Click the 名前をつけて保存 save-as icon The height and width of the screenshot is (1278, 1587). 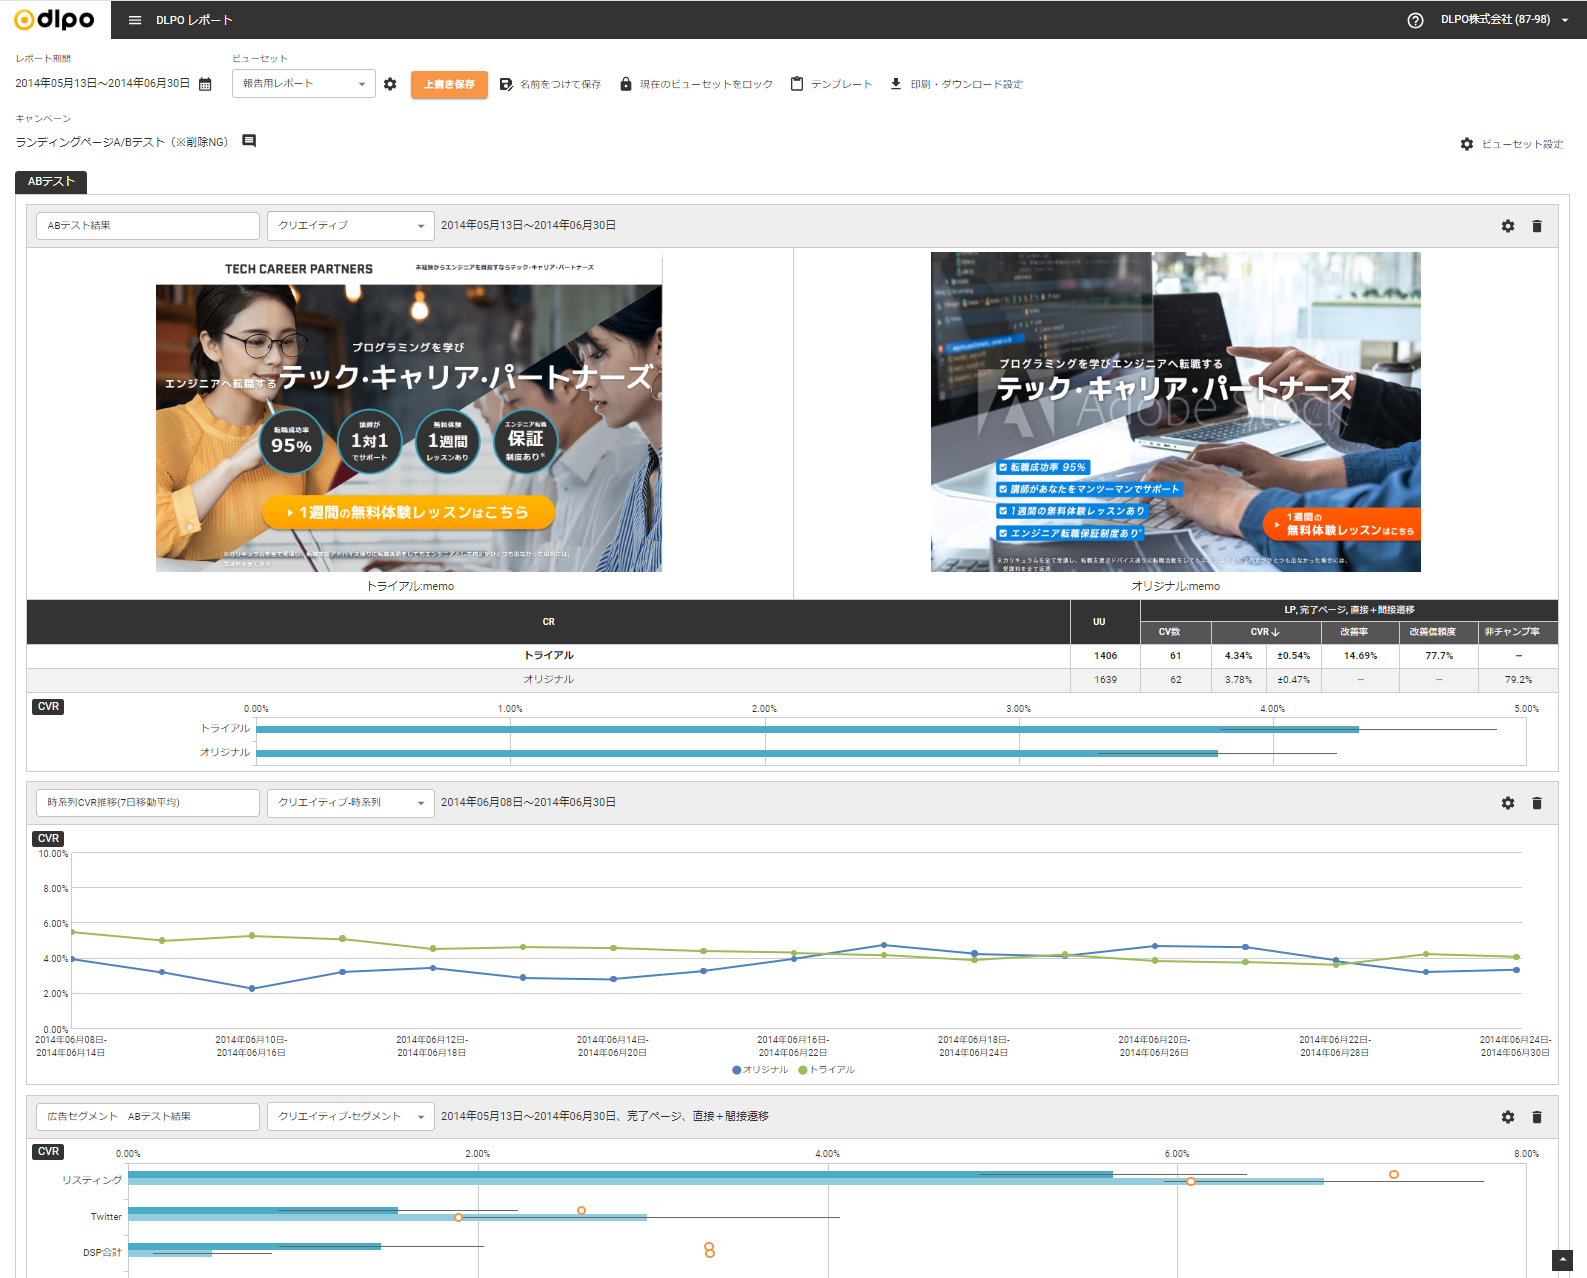tap(506, 84)
